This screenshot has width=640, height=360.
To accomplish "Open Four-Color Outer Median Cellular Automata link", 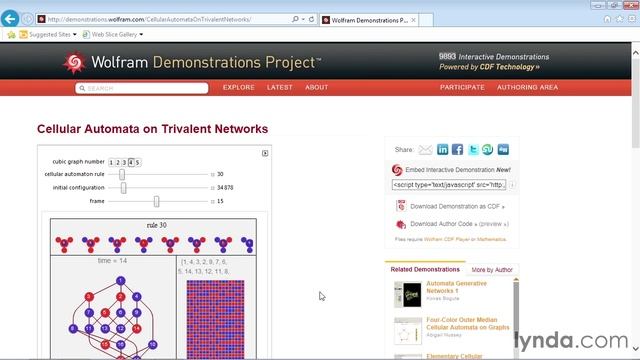I will click(468, 323).
